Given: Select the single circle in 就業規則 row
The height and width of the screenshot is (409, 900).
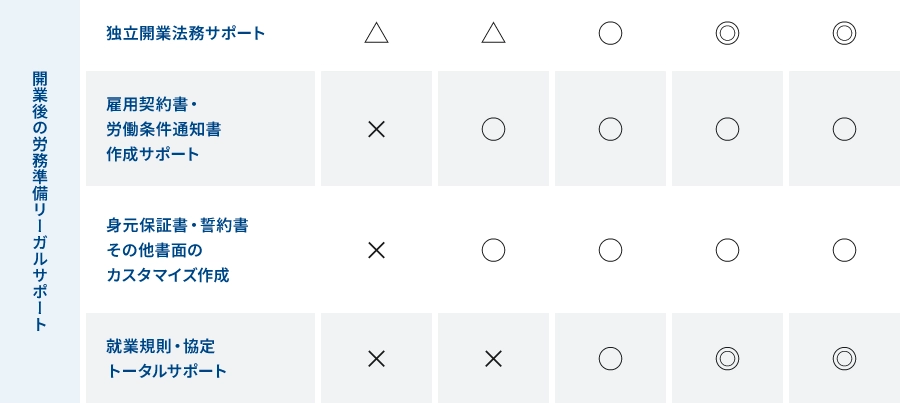Looking at the screenshot, I should (x=610, y=359).
